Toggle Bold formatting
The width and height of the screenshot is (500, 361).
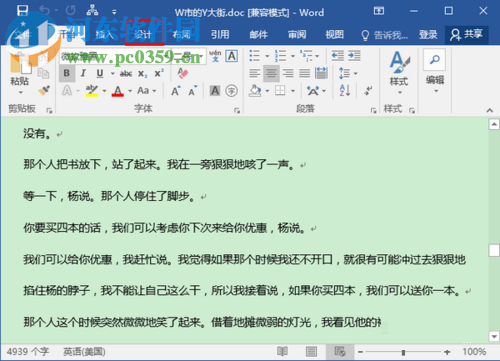coord(67,73)
